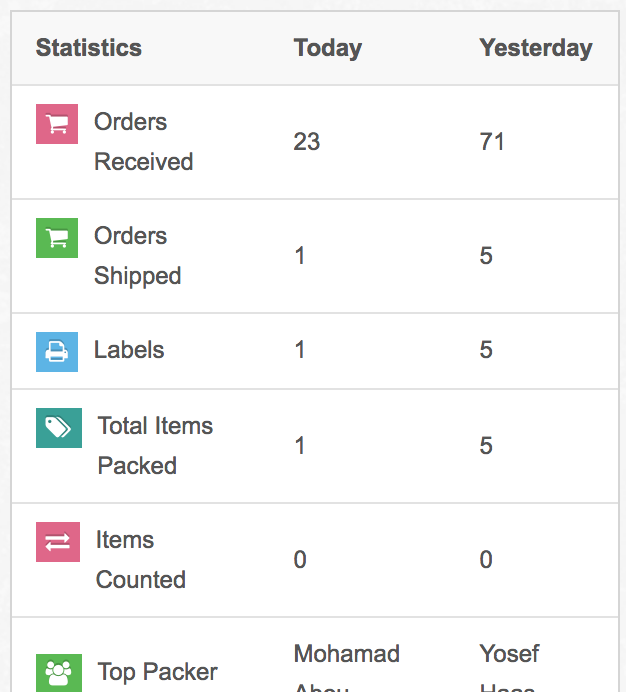
Task: Click today's Items Counted value 0
Action: [300, 560]
